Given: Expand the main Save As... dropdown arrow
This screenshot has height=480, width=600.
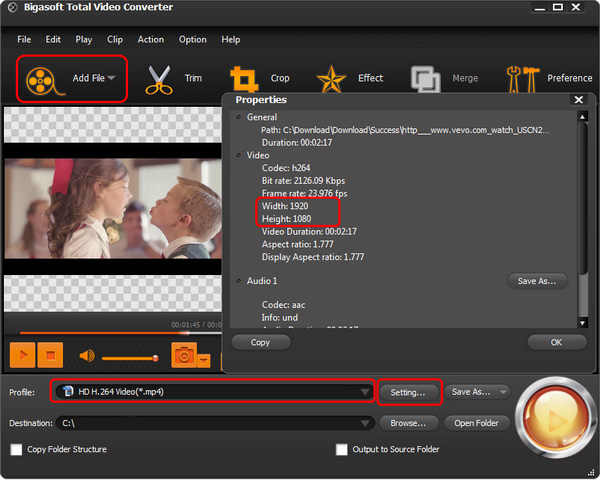Looking at the screenshot, I should point(503,392).
